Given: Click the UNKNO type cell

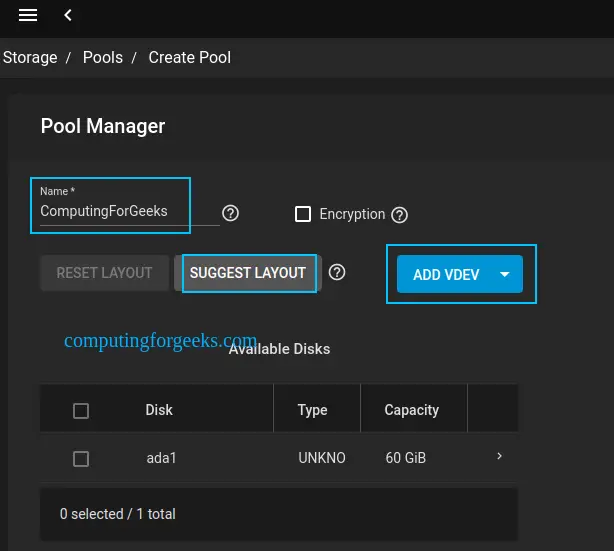Looking at the screenshot, I should [322, 458].
